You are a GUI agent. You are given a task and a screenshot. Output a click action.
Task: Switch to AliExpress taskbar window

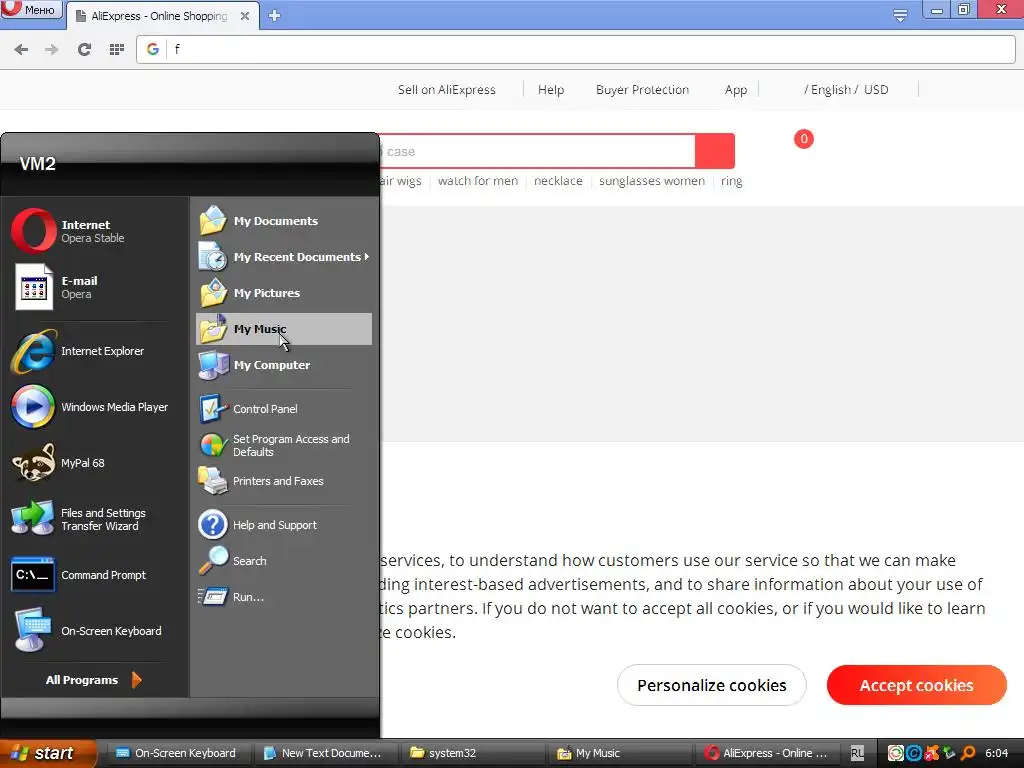[x=766, y=753]
